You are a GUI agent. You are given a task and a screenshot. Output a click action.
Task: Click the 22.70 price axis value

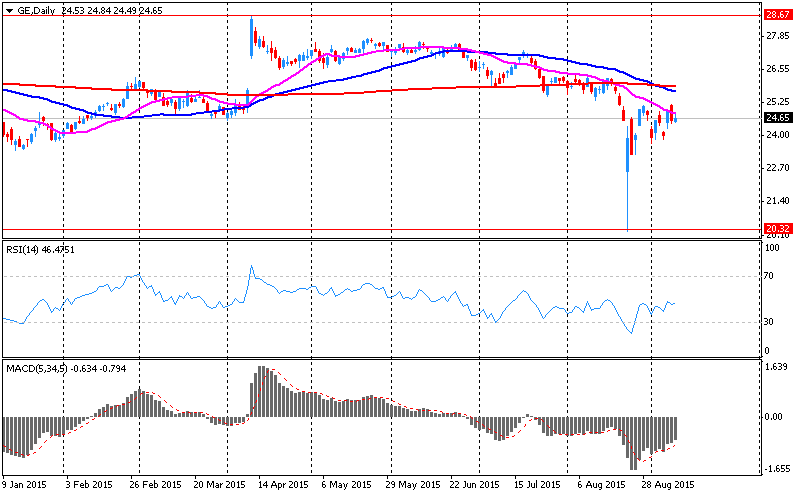point(778,168)
